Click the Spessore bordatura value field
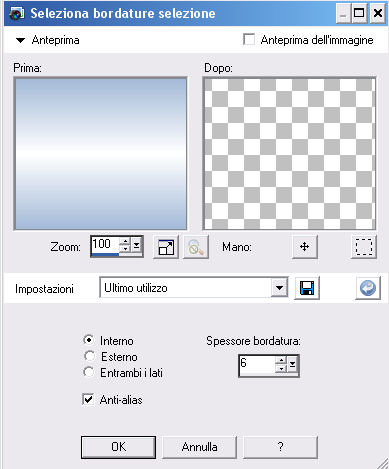Screen dimensions: 389x469 click(257, 365)
